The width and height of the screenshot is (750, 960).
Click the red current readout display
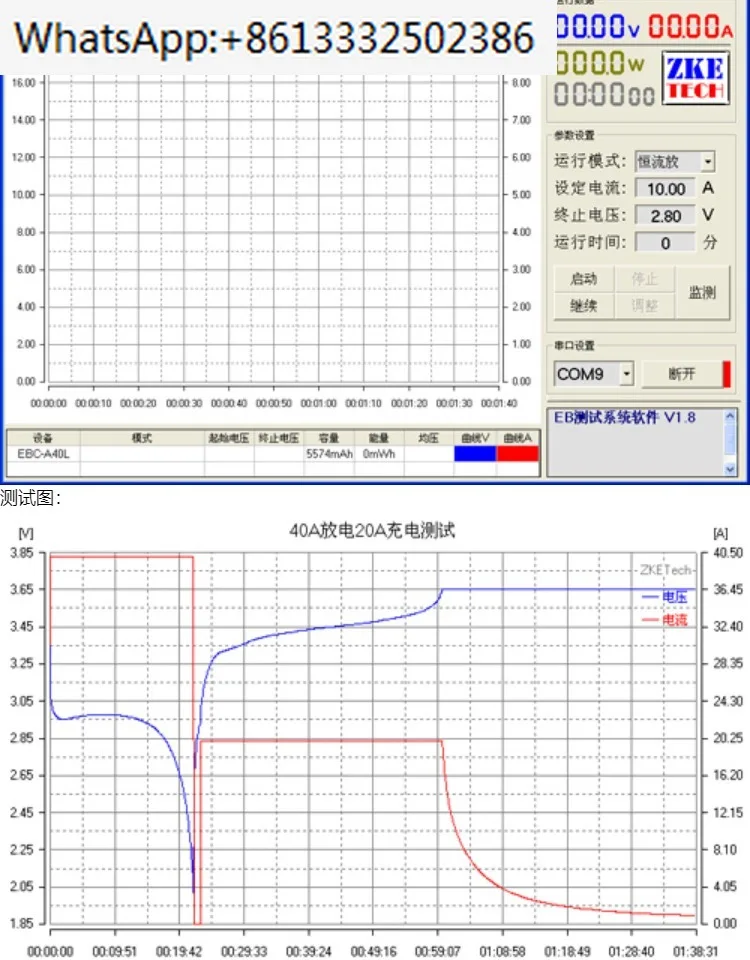[691, 26]
